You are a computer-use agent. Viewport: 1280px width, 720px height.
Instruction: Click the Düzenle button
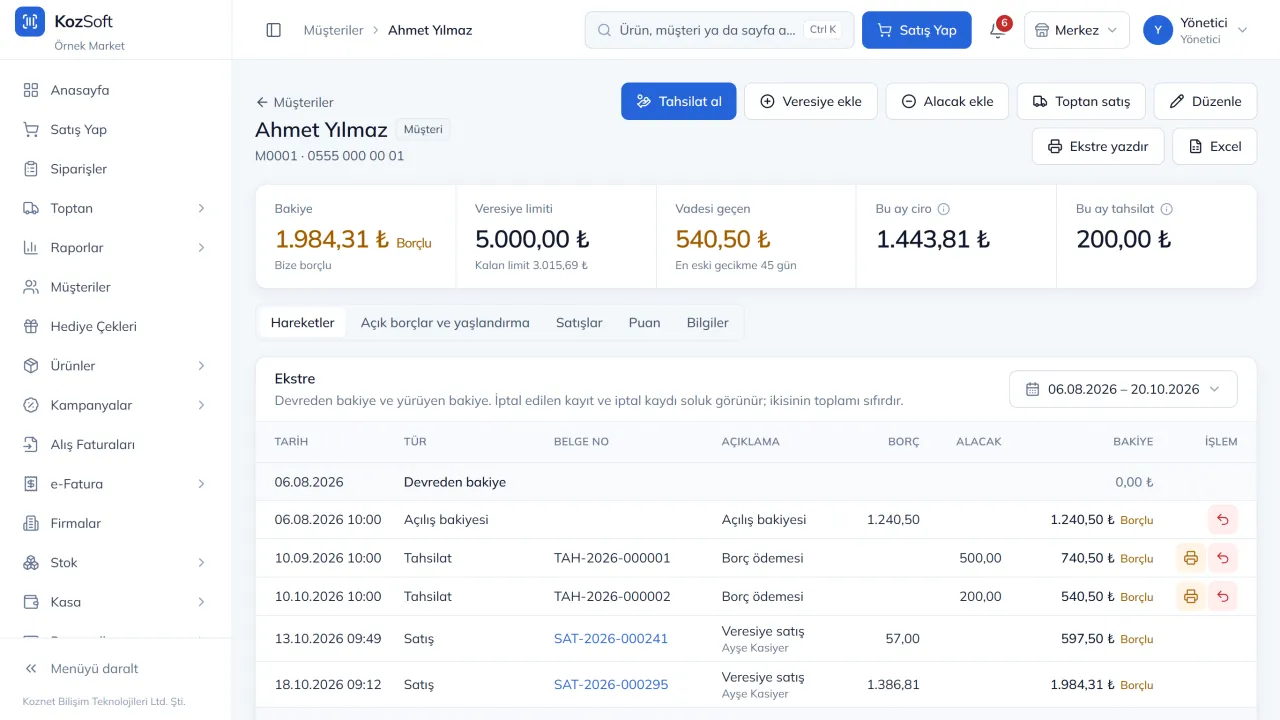[1205, 101]
